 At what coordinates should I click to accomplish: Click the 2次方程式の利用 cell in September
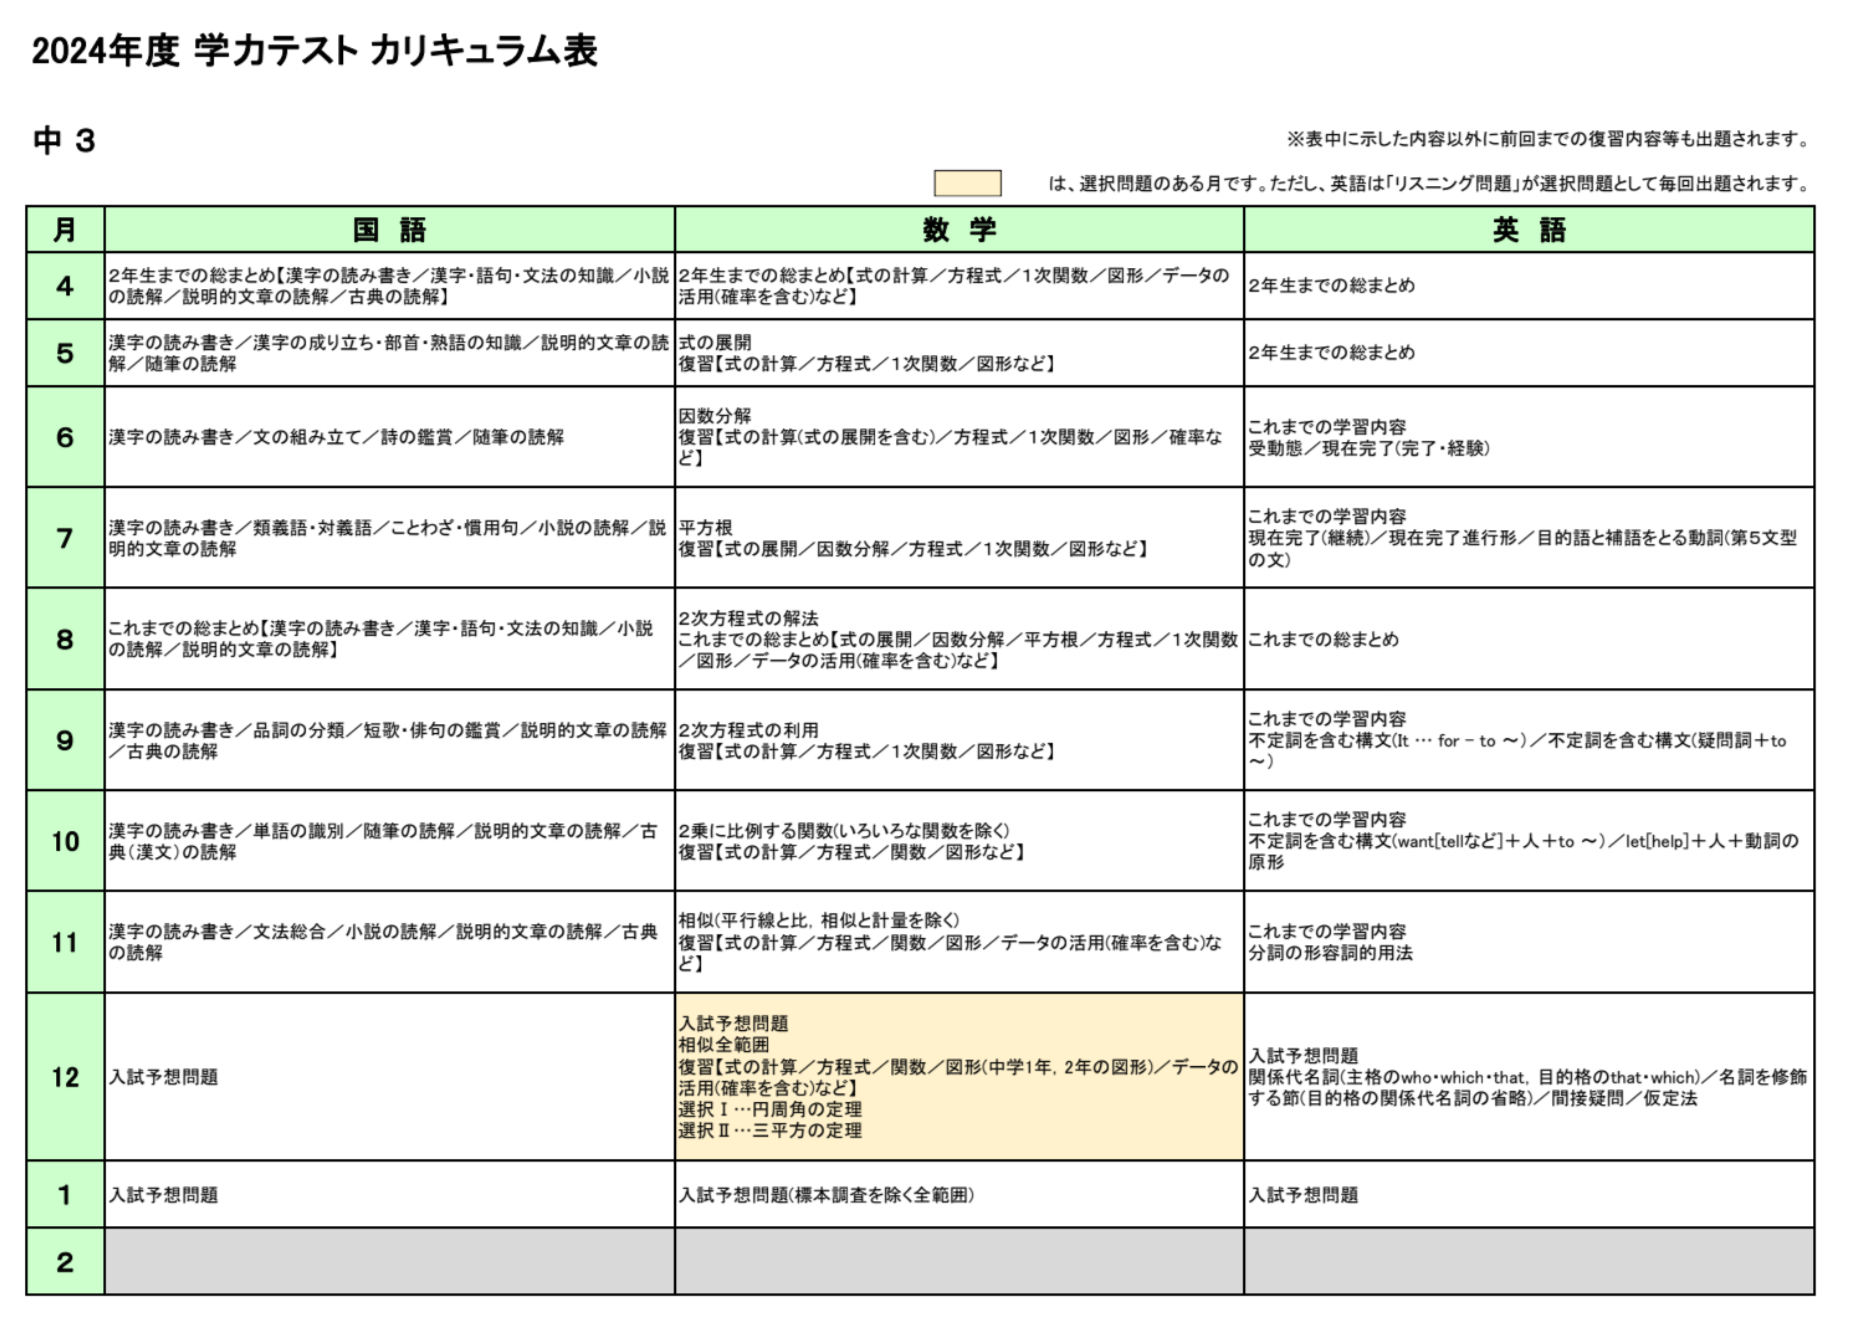958,740
